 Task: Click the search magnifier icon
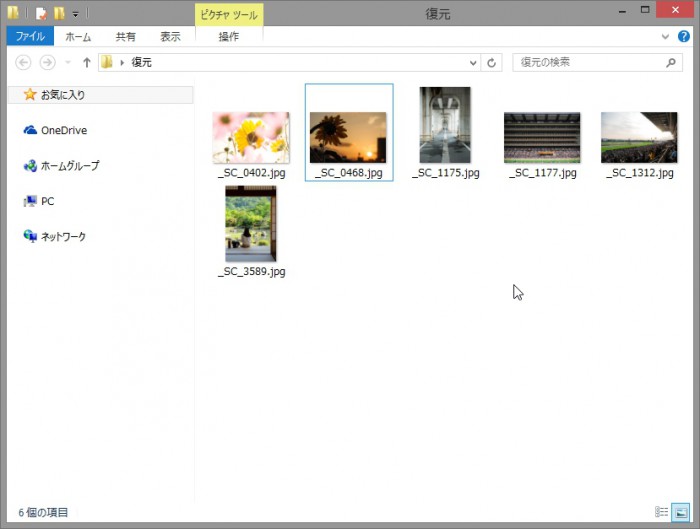pos(671,62)
